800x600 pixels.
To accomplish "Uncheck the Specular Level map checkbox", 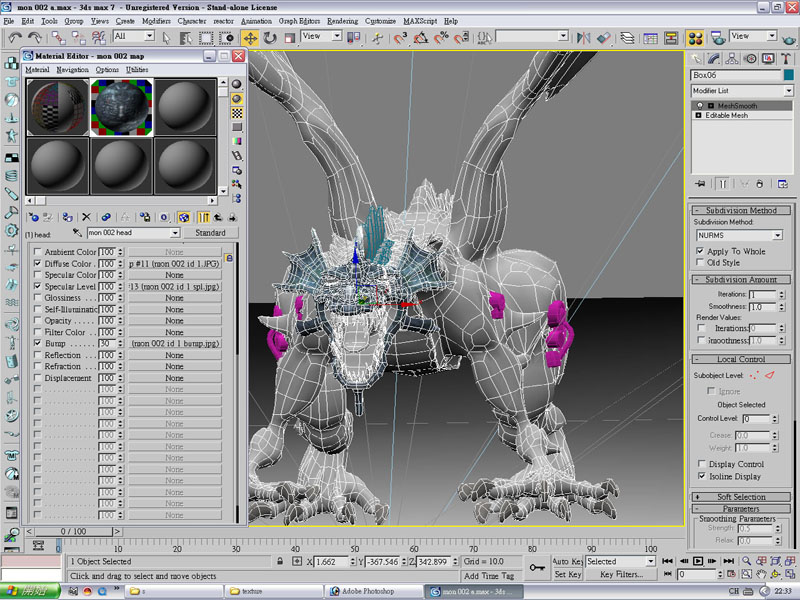I will (x=37, y=286).
